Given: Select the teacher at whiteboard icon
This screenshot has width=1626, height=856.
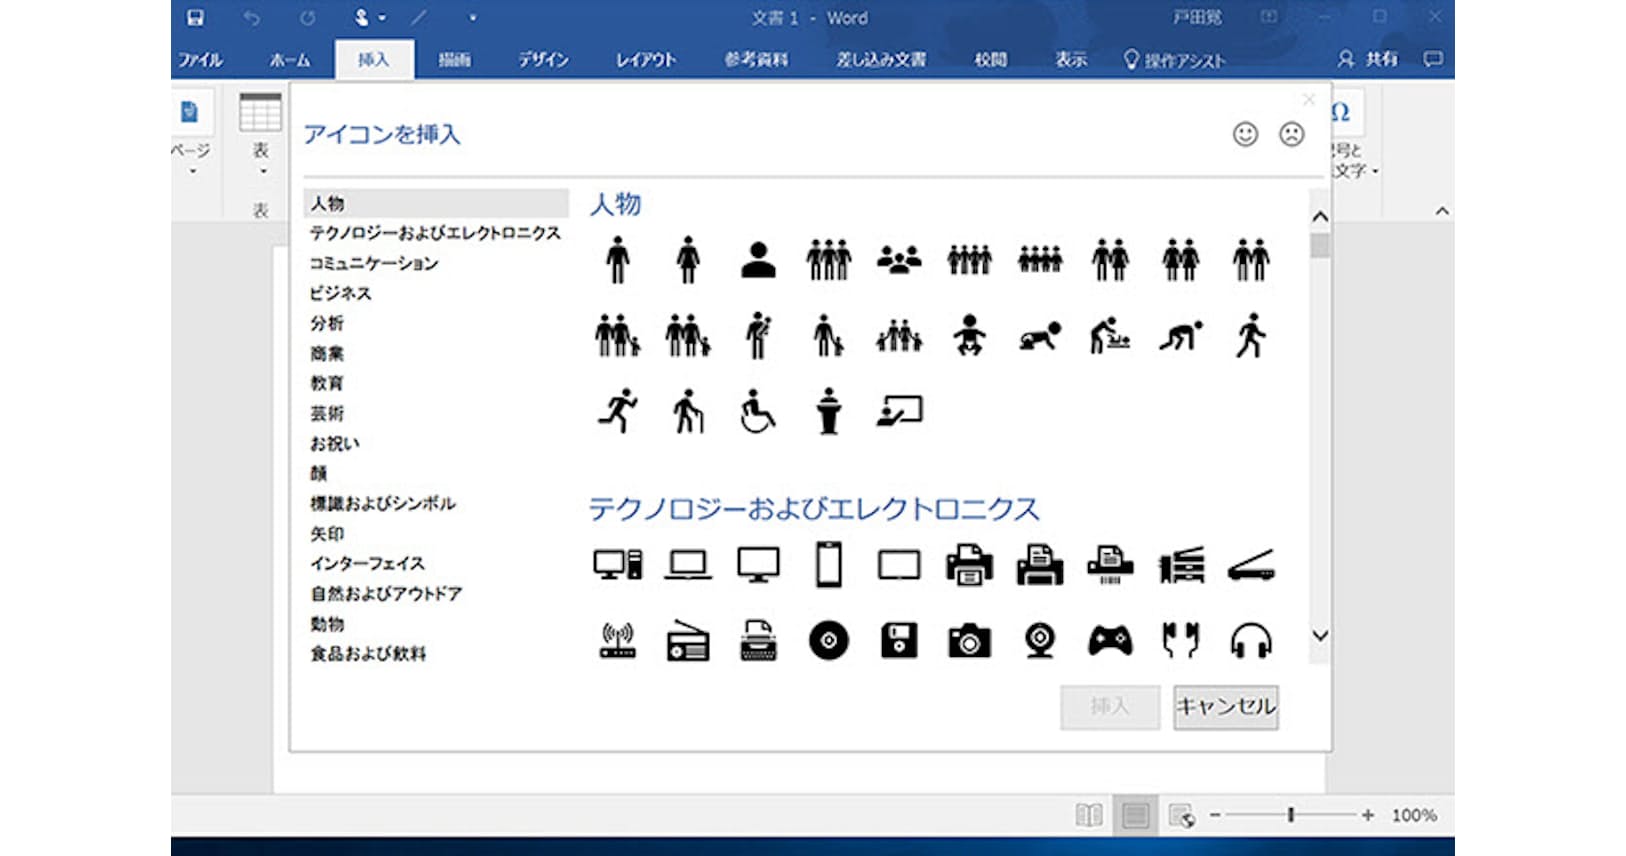Looking at the screenshot, I should 899,411.
